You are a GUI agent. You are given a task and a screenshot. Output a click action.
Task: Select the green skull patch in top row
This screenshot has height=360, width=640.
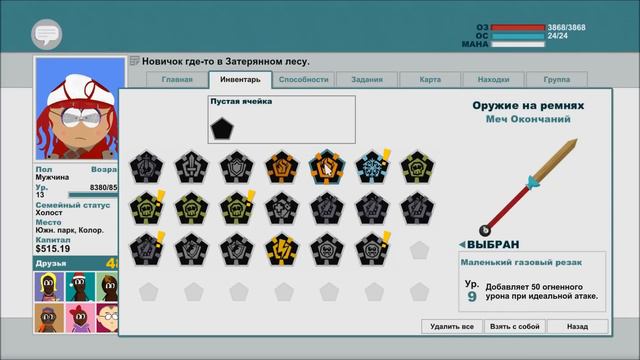point(417,167)
